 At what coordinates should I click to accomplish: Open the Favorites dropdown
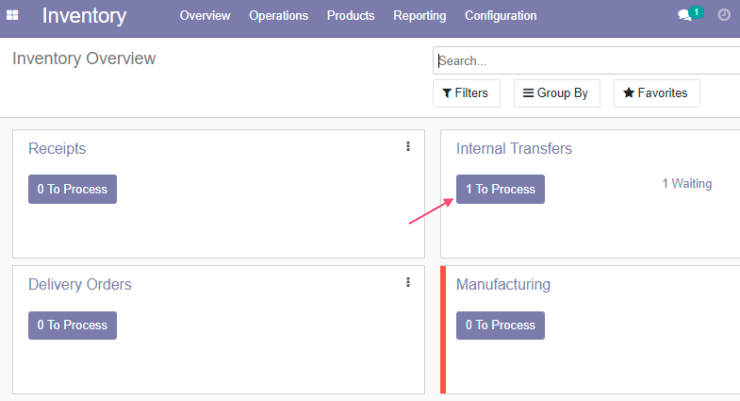[656, 93]
